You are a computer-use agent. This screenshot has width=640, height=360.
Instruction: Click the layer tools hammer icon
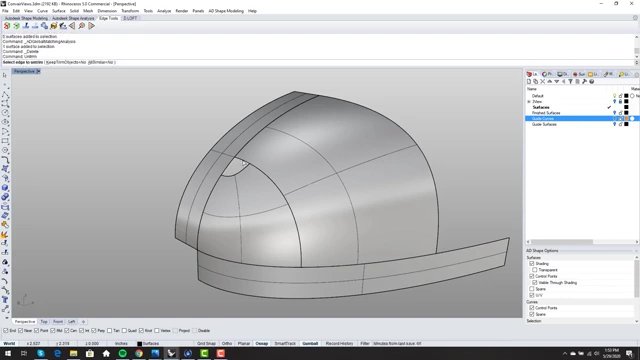coord(584,82)
